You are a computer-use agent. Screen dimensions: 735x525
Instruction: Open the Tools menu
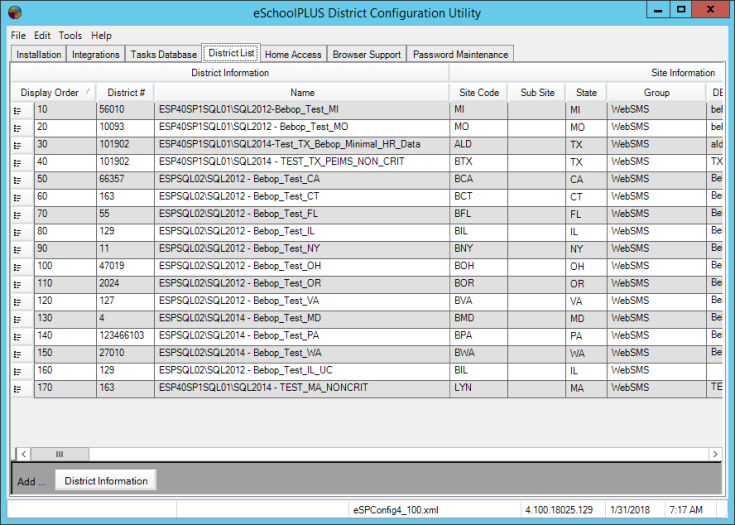click(x=70, y=35)
